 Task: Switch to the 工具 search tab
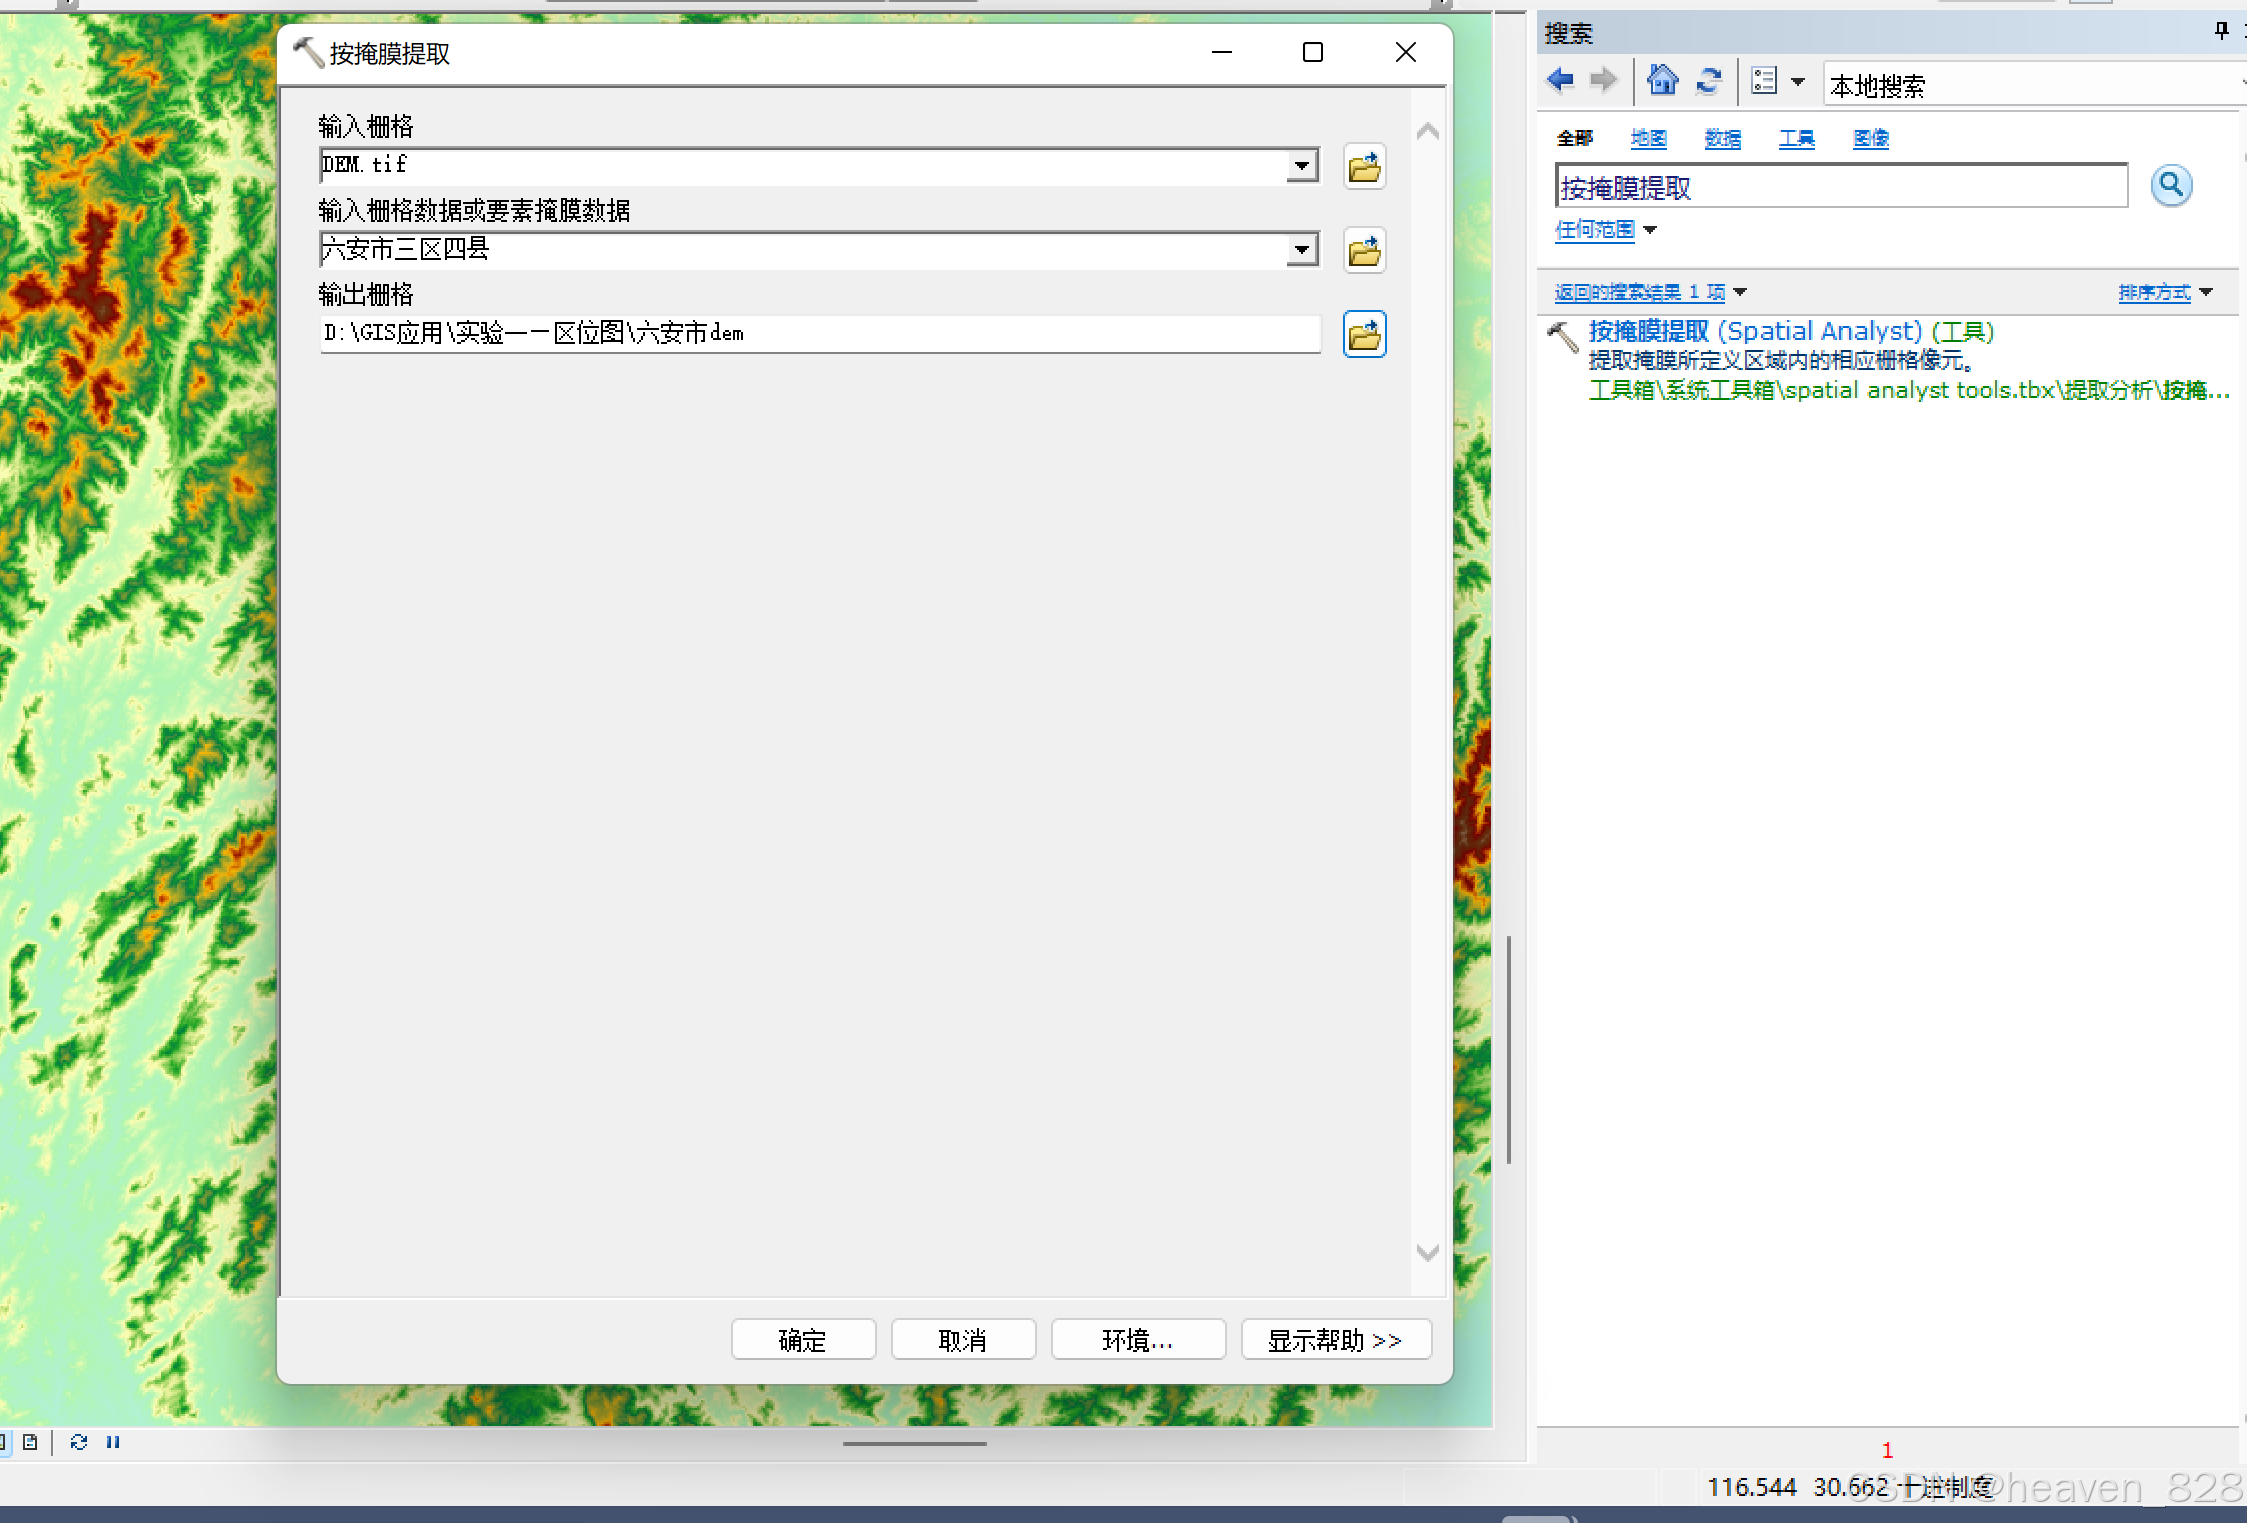[x=1796, y=138]
